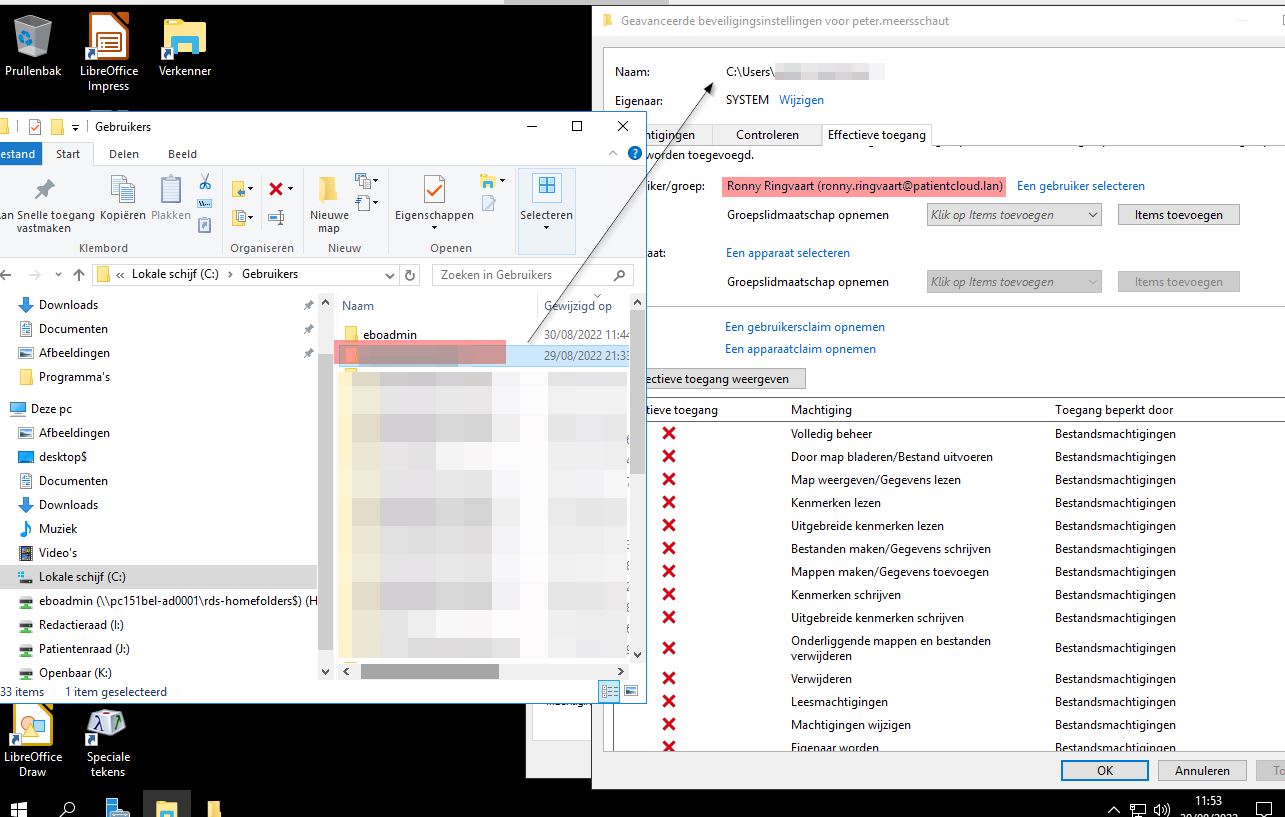Create a folder with Nieuwe map icon

click(329, 203)
